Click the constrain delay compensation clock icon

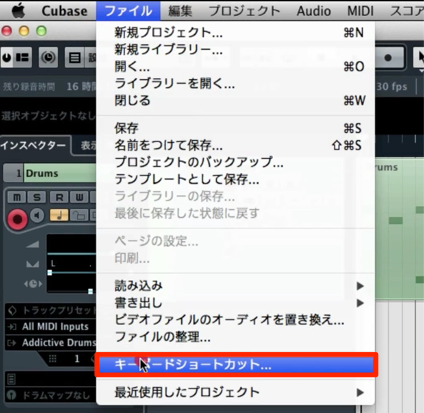pyautogui.click(x=48, y=58)
